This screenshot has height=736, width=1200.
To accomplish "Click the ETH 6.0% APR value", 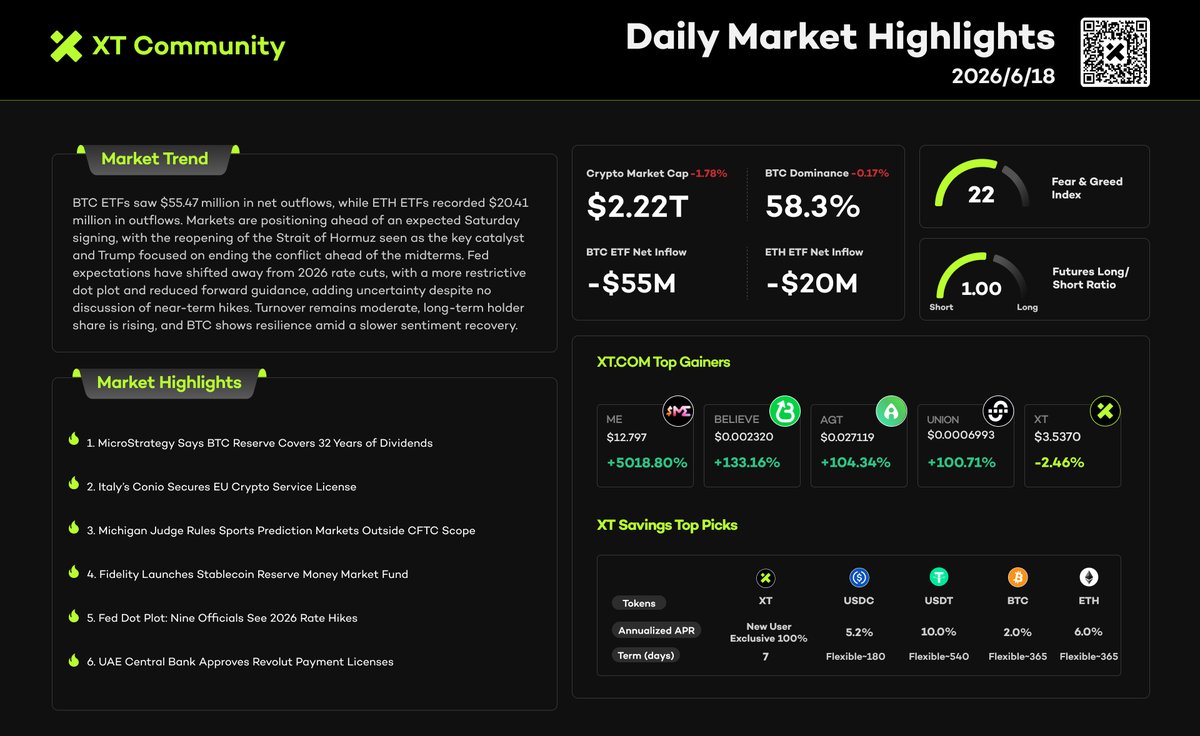I will coord(1088,632).
